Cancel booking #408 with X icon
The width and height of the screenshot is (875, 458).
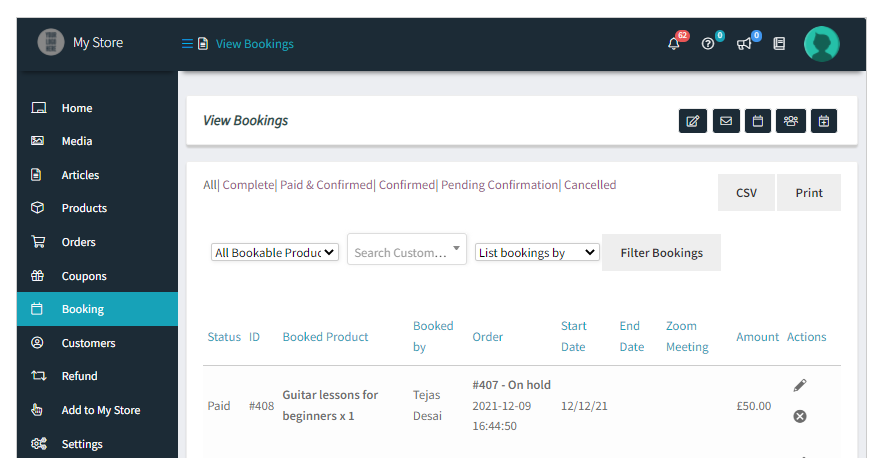(x=800, y=416)
